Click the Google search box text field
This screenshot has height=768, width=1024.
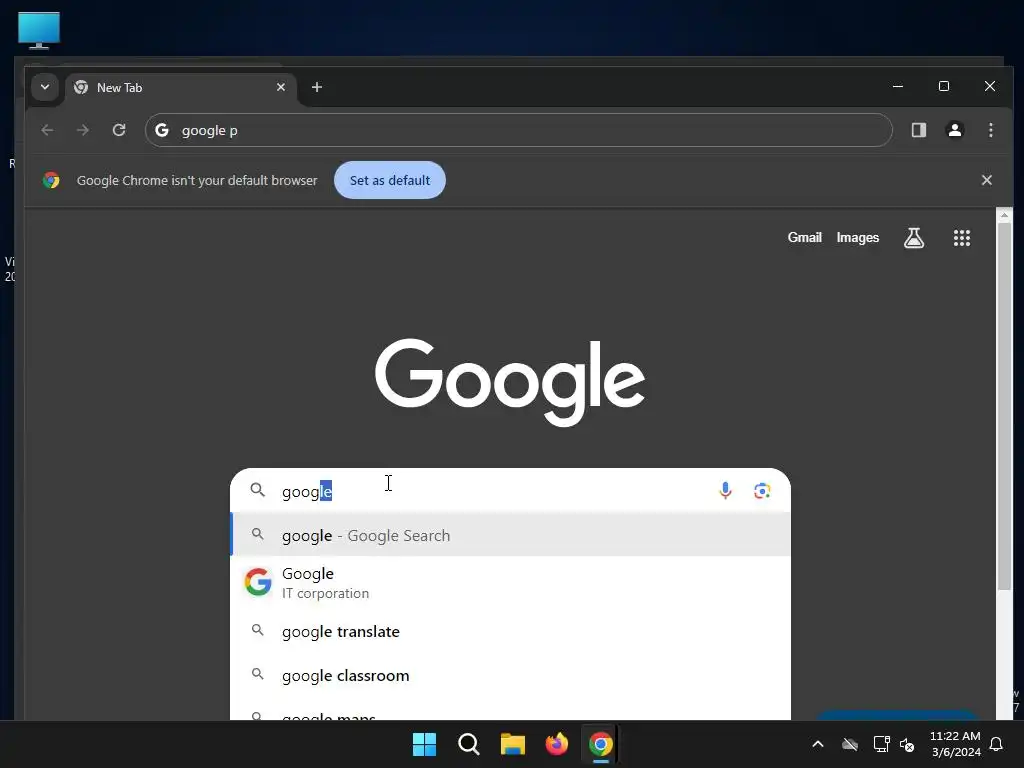click(x=492, y=491)
